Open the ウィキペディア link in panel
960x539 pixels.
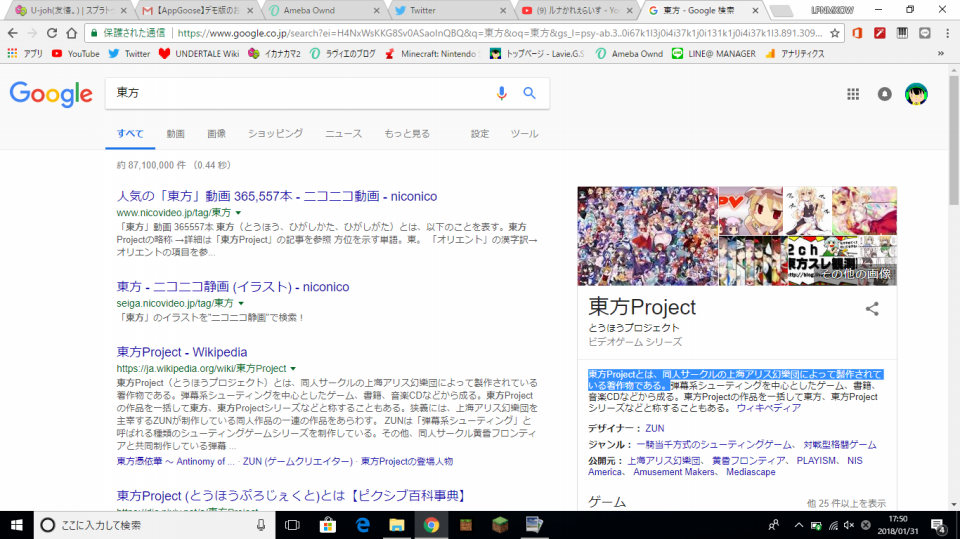(x=768, y=408)
